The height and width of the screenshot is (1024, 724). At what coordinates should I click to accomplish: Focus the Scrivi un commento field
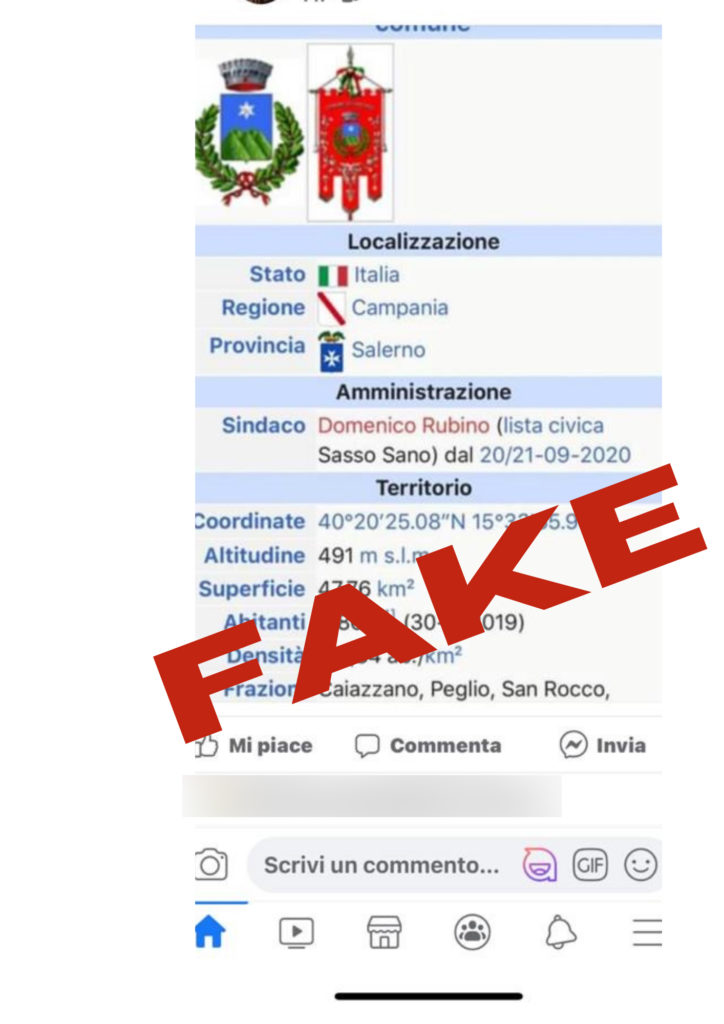click(381, 865)
